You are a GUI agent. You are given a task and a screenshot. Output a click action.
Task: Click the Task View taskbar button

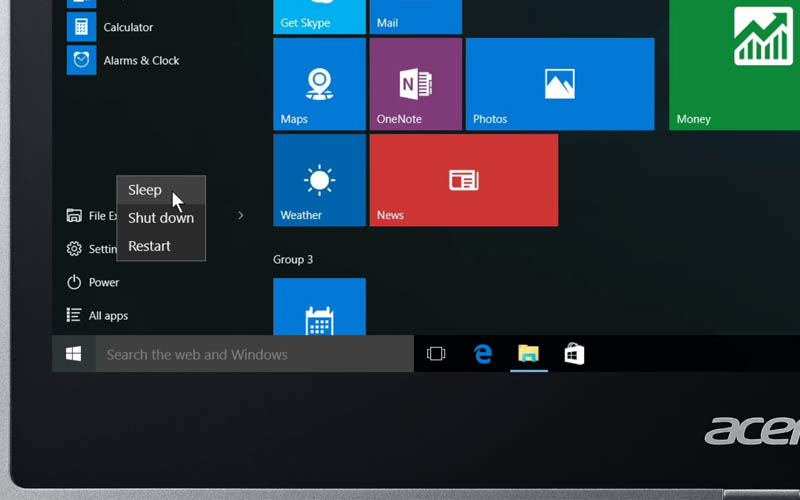pyautogui.click(x=436, y=354)
